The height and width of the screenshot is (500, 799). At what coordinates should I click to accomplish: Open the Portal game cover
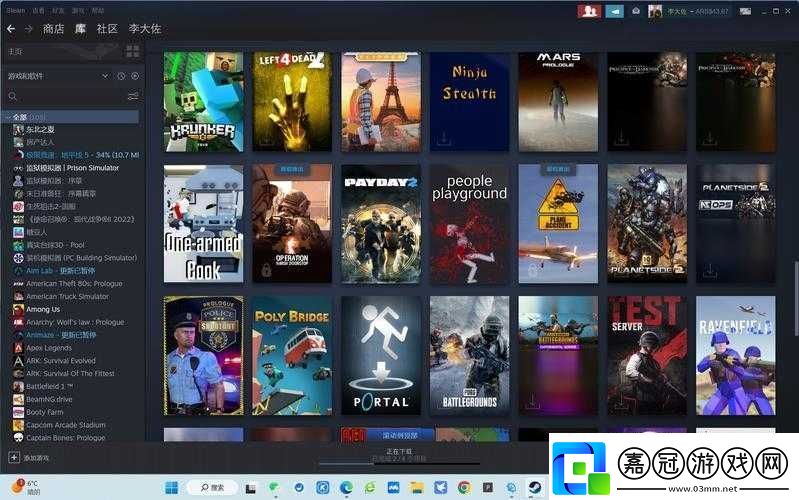(381, 355)
